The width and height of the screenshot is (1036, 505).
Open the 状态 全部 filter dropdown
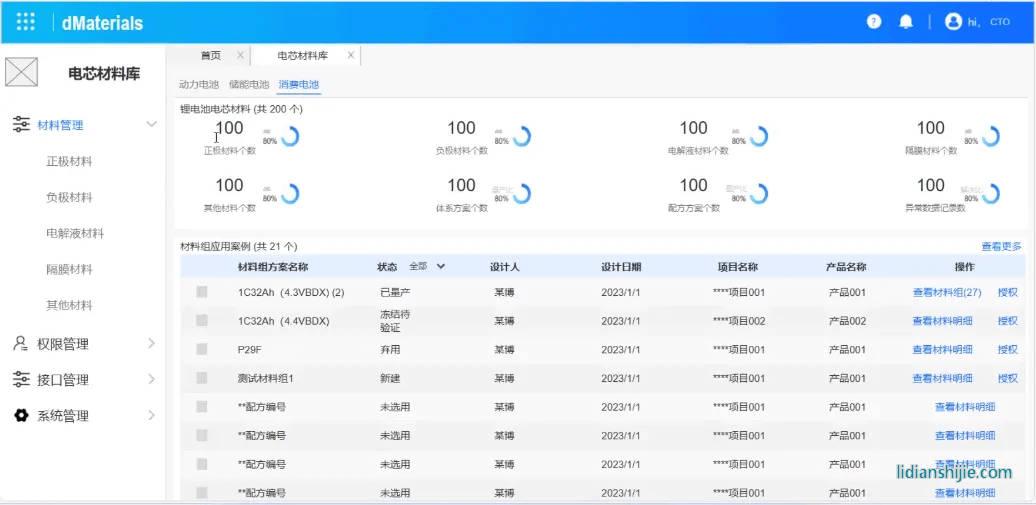tap(440, 266)
